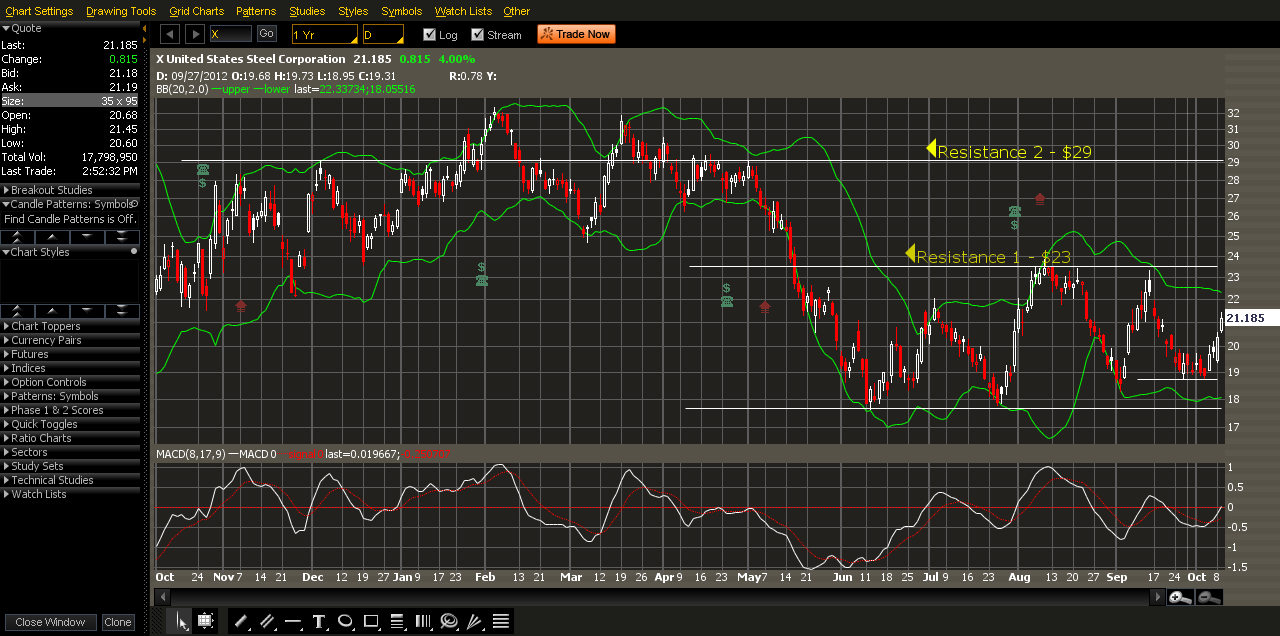Open the Styles menu
1280x636 pixels.
[x=353, y=11]
